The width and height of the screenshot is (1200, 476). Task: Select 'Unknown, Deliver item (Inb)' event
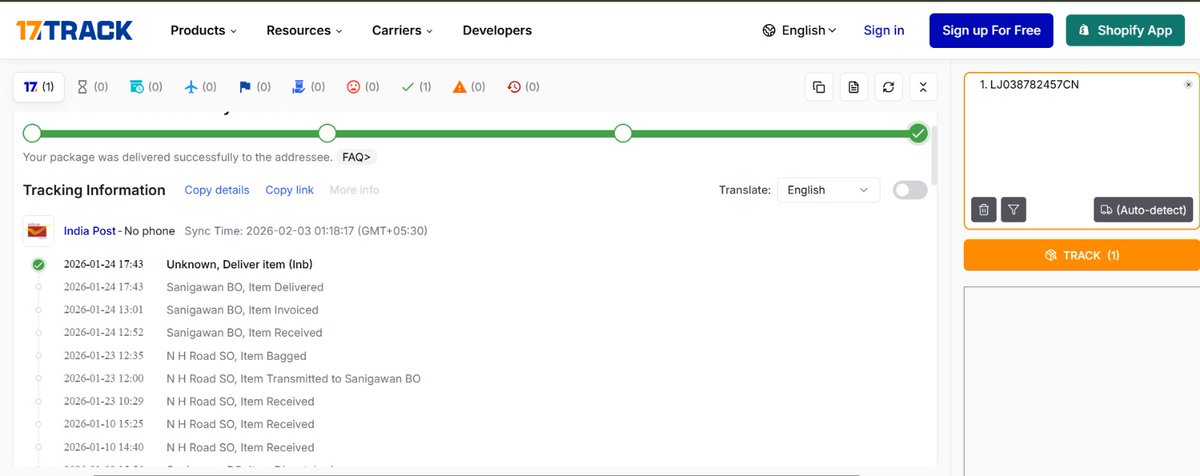tap(240, 265)
